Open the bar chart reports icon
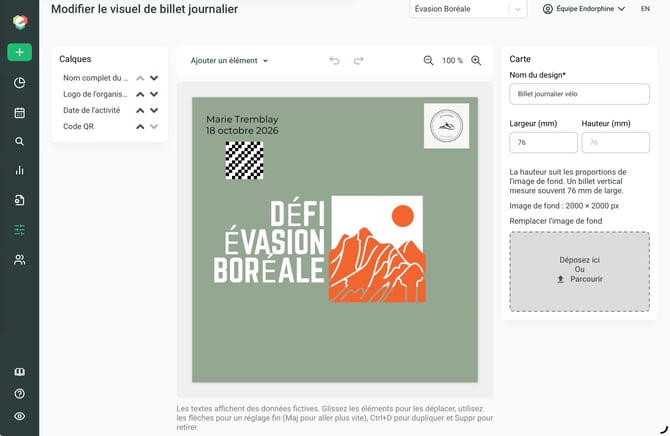The width and height of the screenshot is (670, 436). (20, 170)
